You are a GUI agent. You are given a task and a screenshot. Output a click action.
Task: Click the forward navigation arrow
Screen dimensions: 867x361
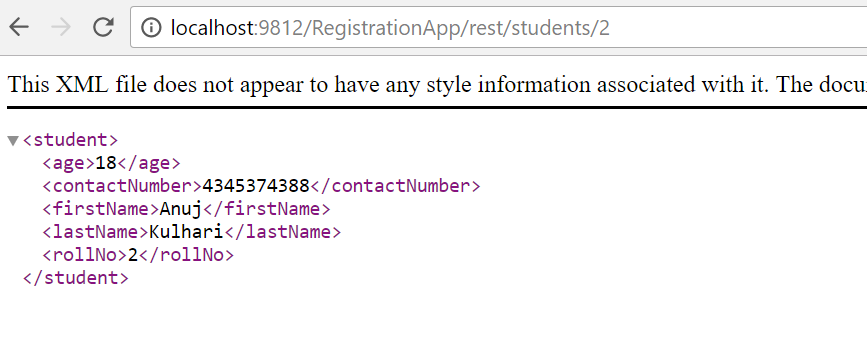[x=61, y=27]
